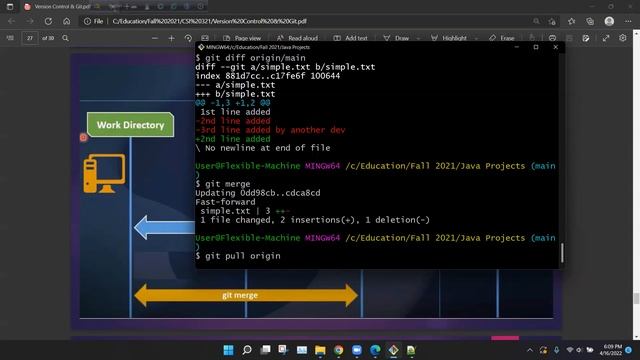Open Edge Settings and more menu
This screenshot has width=640, height=360.
tap(628, 21)
